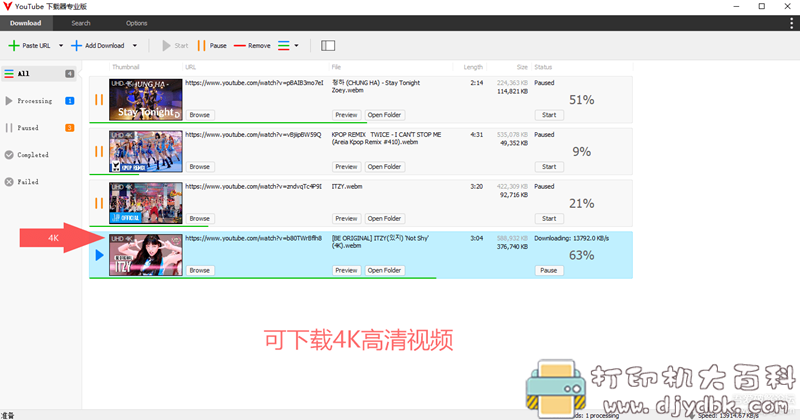Click the pause icon of TWICE remix row

point(99,151)
